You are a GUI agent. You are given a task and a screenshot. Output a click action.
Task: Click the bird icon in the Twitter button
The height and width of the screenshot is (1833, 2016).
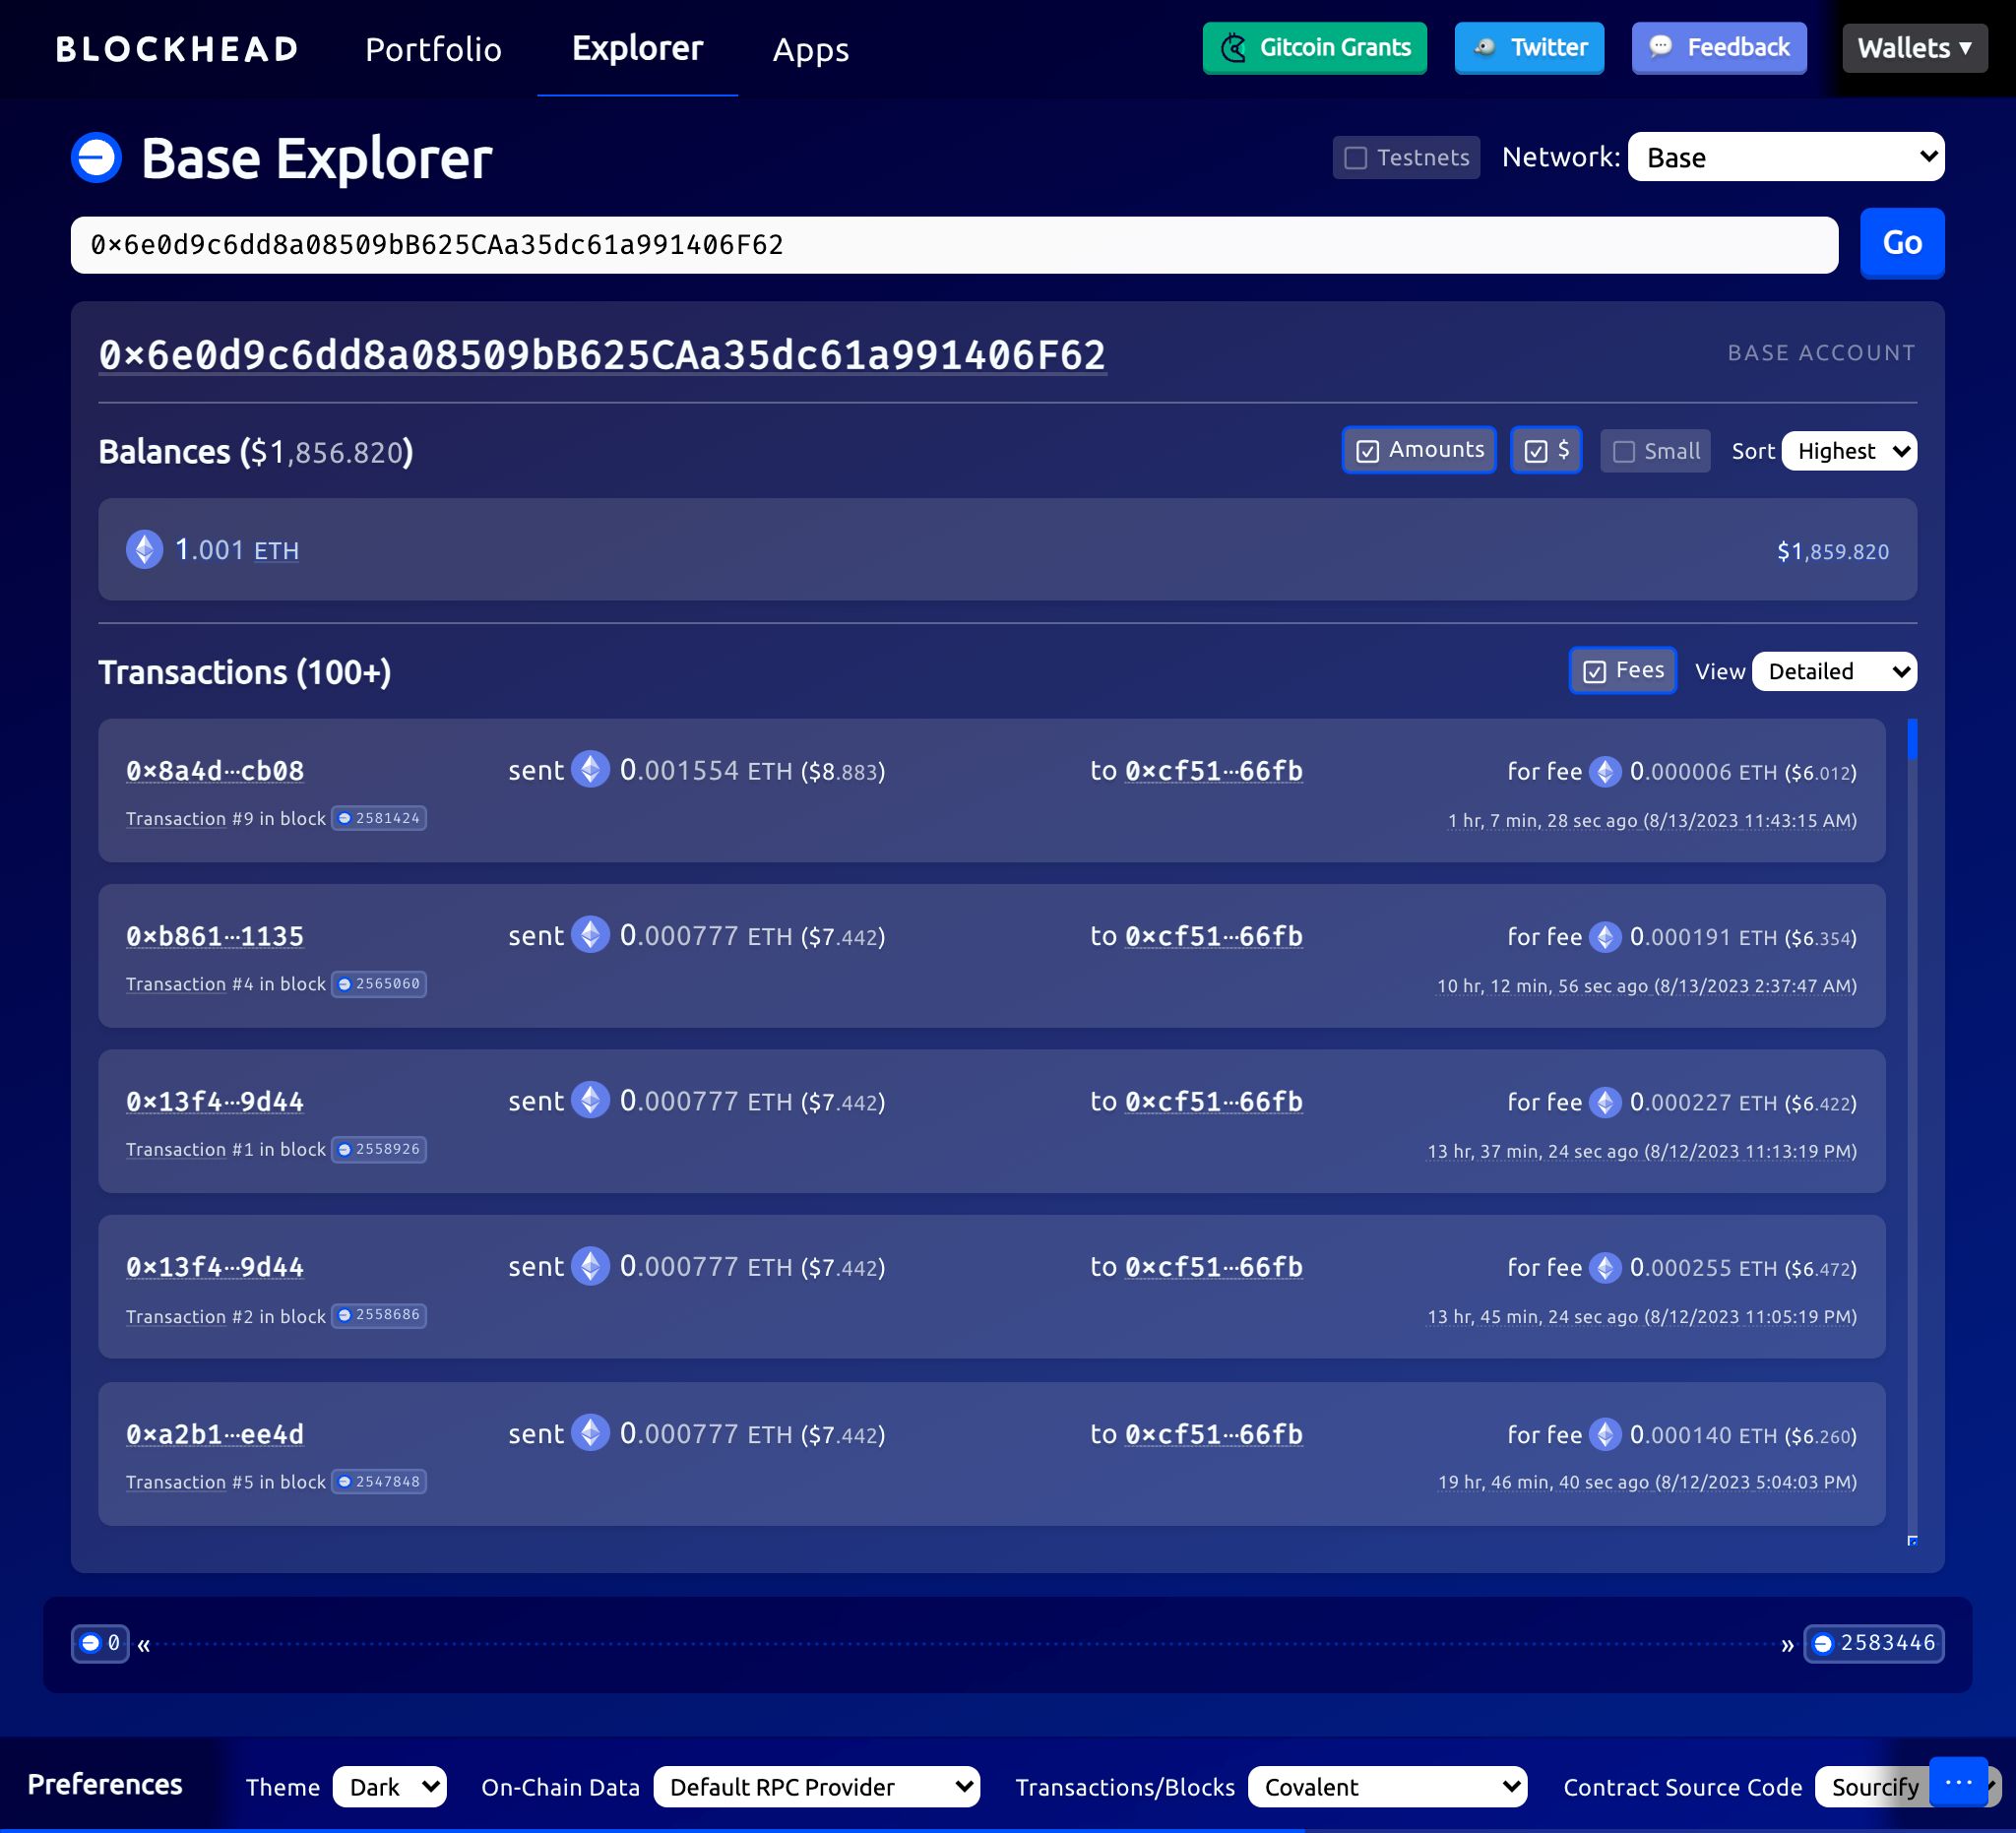pyautogui.click(x=1485, y=47)
